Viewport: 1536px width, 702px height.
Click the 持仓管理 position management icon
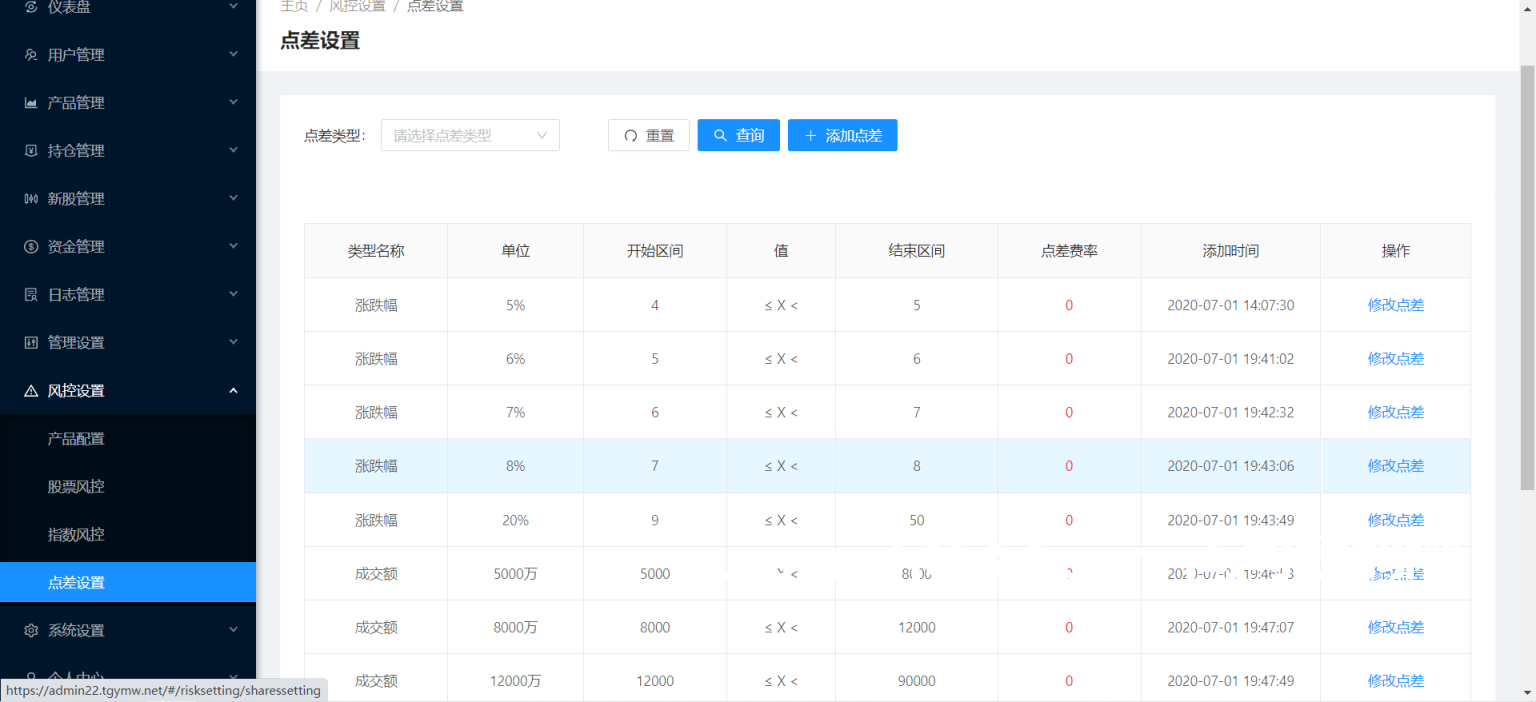[28, 150]
